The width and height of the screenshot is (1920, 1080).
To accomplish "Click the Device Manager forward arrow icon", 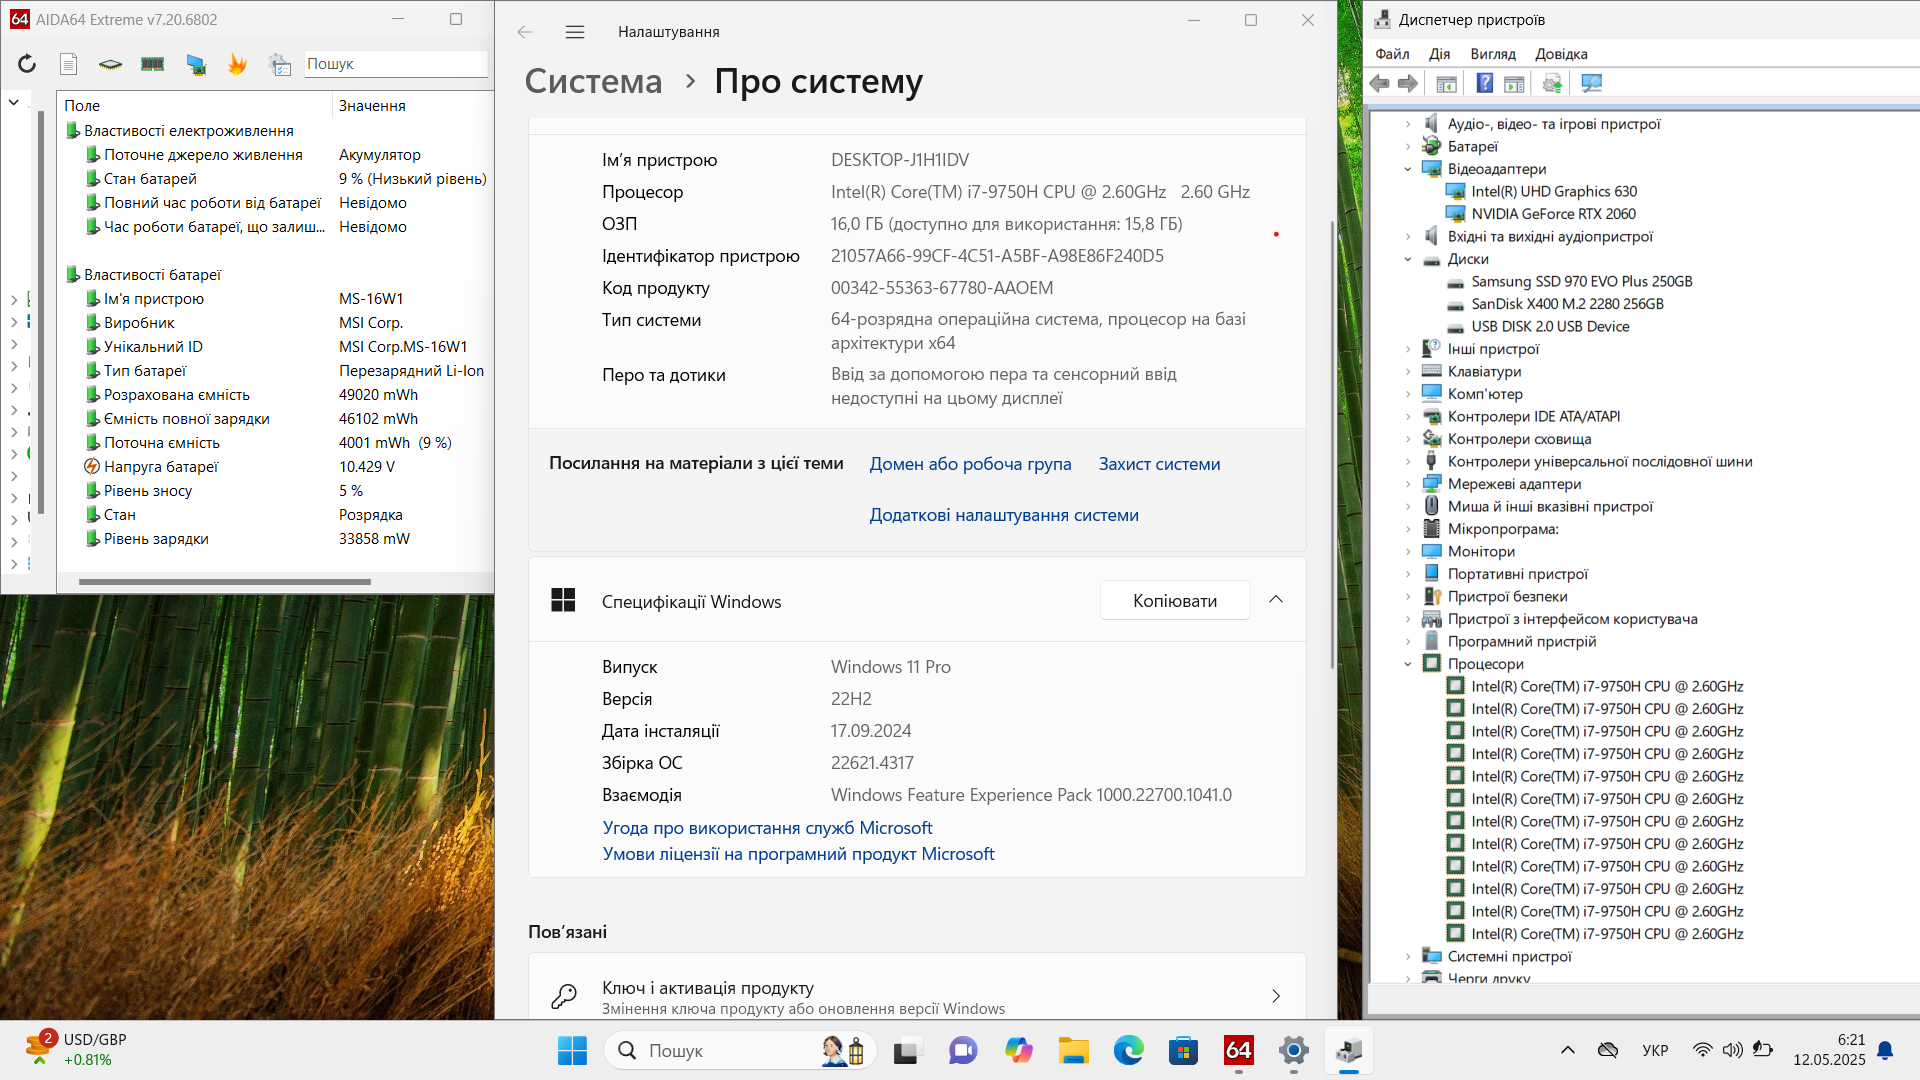I will [1408, 84].
